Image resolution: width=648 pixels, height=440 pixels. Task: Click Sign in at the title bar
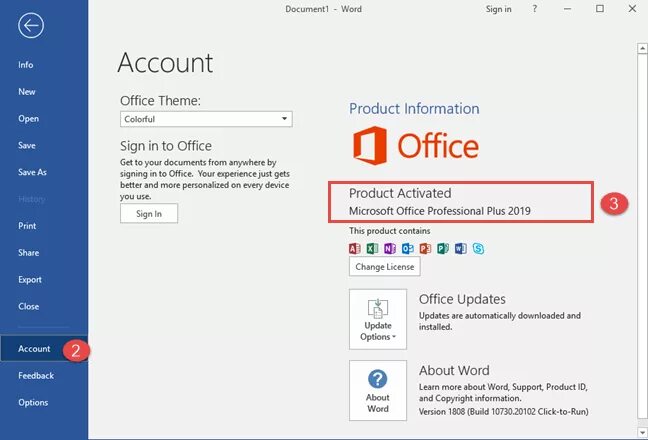pyautogui.click(x=498, y=9)
